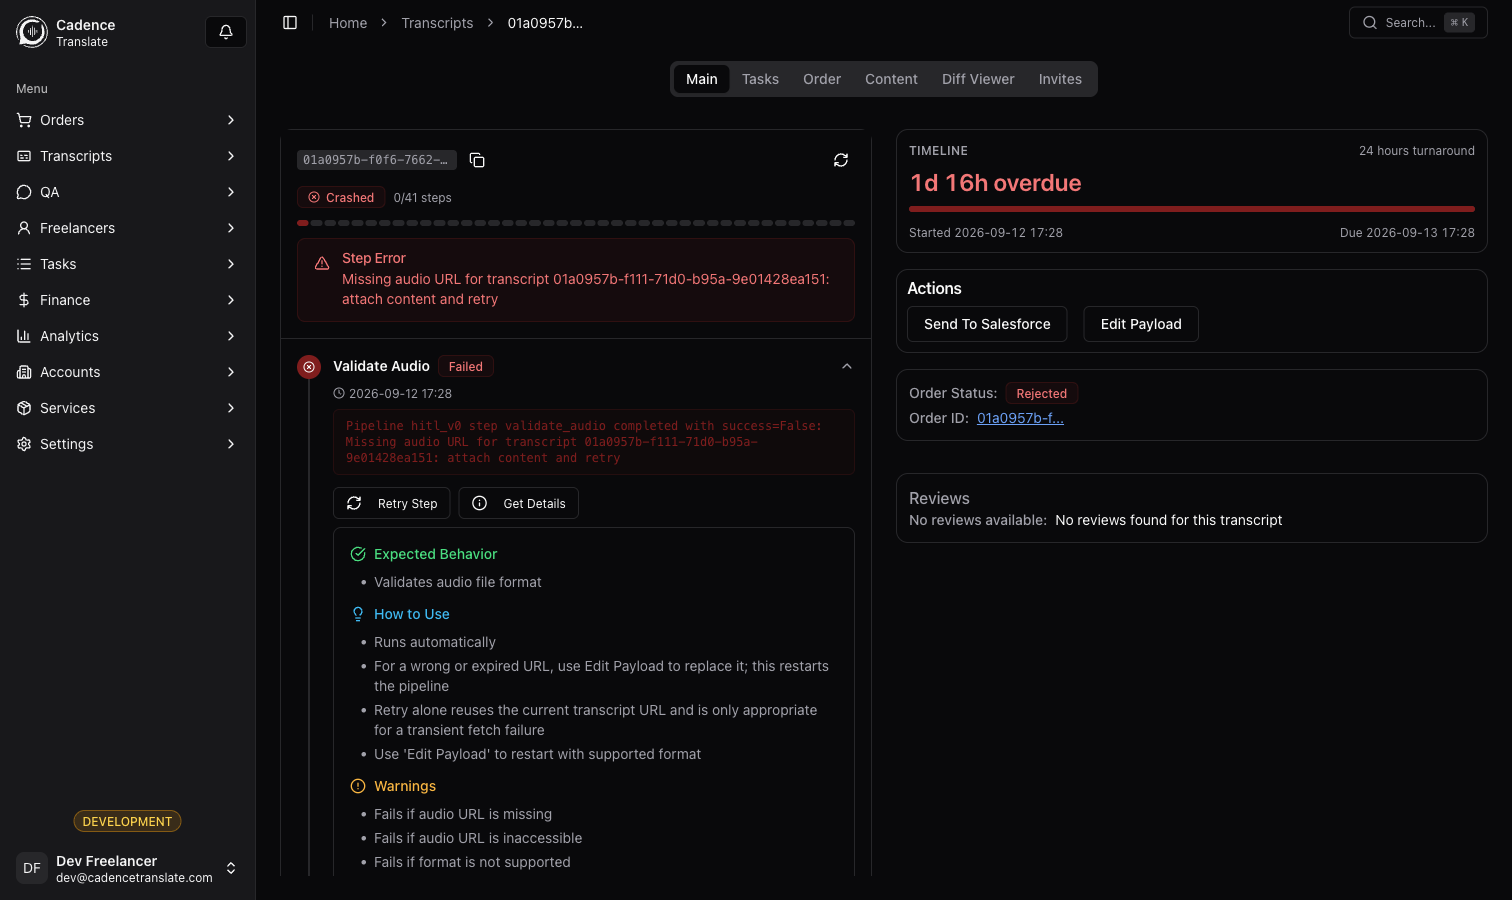Image resolution: width=1512 pixels, height=900 pixels.
Task: Copy the transcript ID with copy icon
Action: point(477,160)
